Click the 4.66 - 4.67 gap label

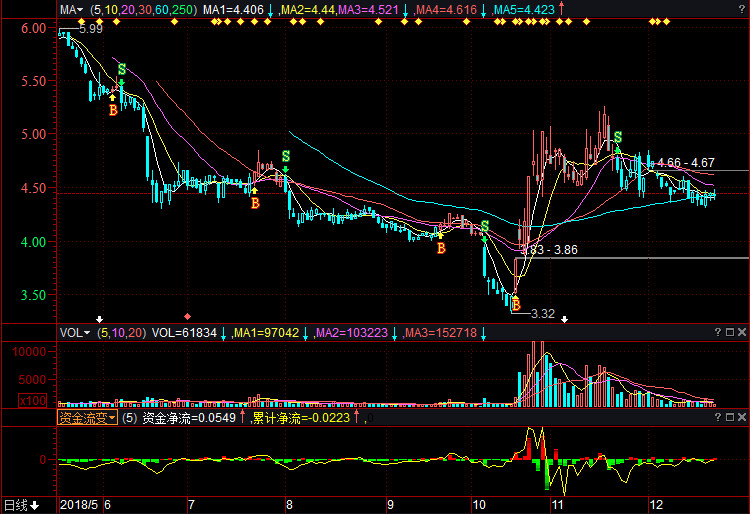pos(686,163)
